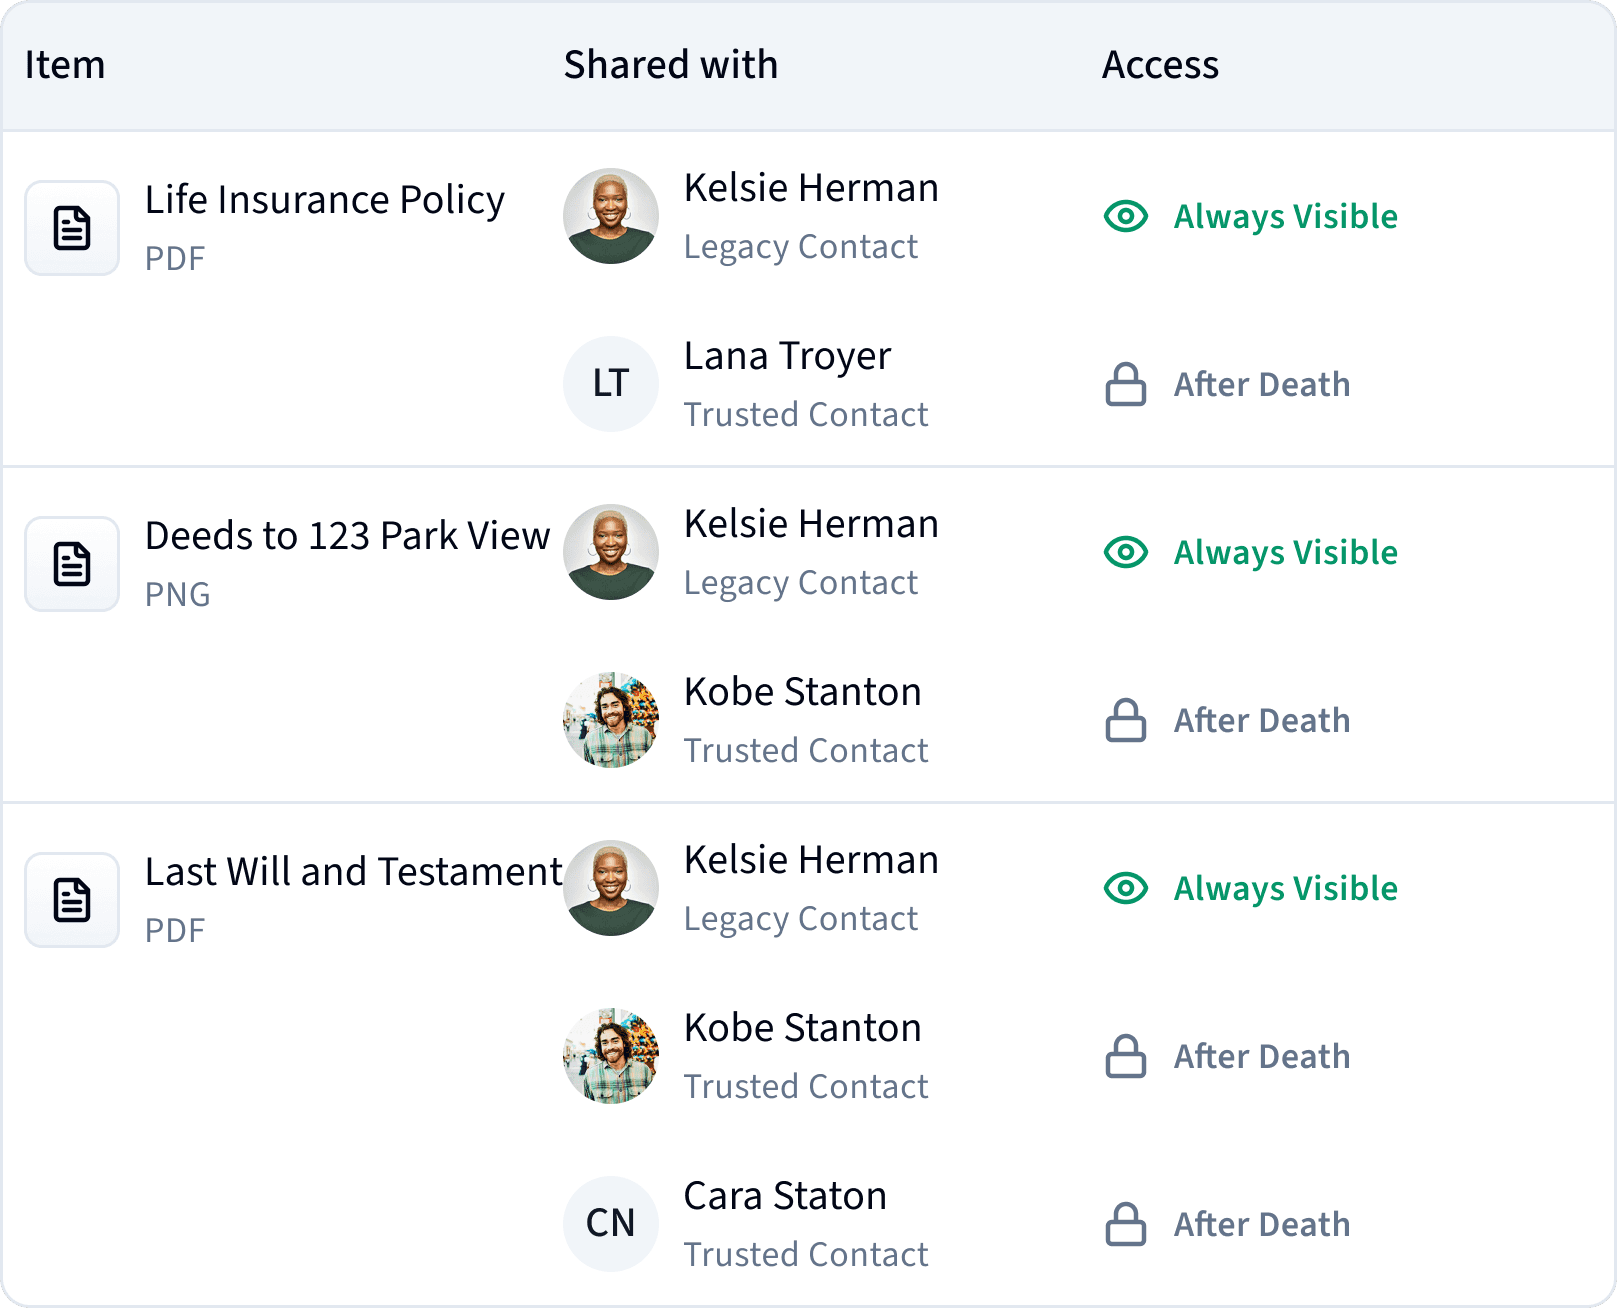
Task: Select the Deeds to 123 Park View title
Action: coord(347,536)
